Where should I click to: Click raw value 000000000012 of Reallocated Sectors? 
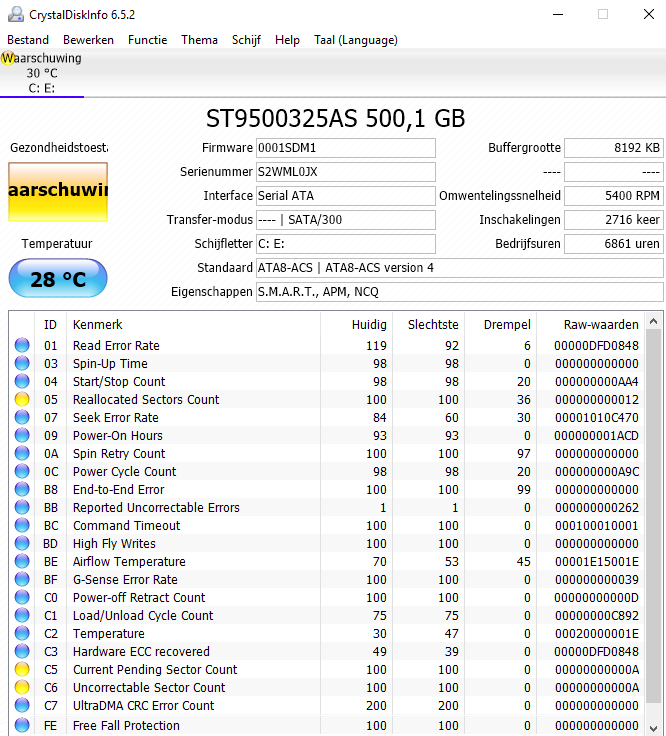pos(597,399)
